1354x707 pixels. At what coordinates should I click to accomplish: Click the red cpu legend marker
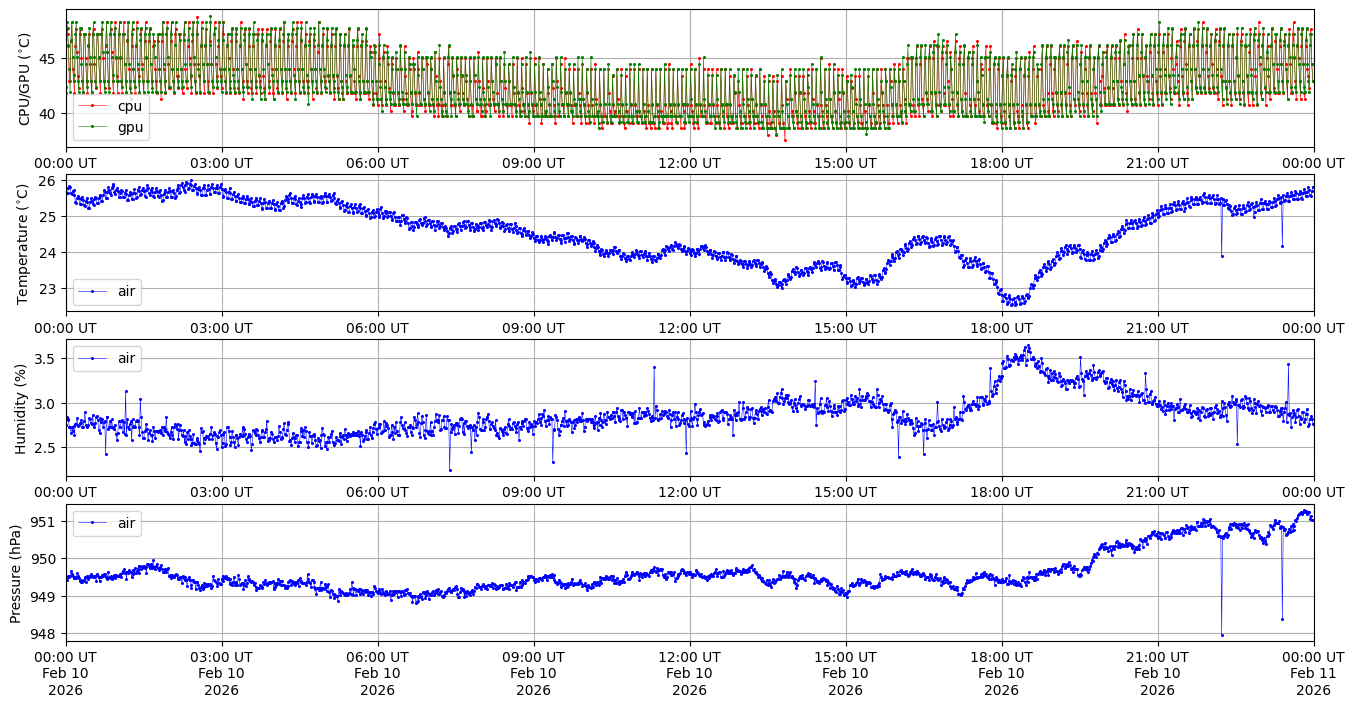tap(93, 105)
